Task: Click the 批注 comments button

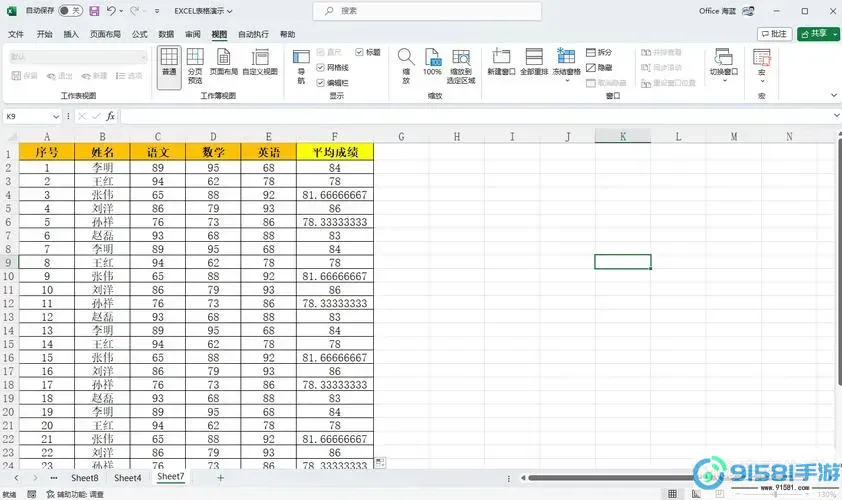Action: 774,34
